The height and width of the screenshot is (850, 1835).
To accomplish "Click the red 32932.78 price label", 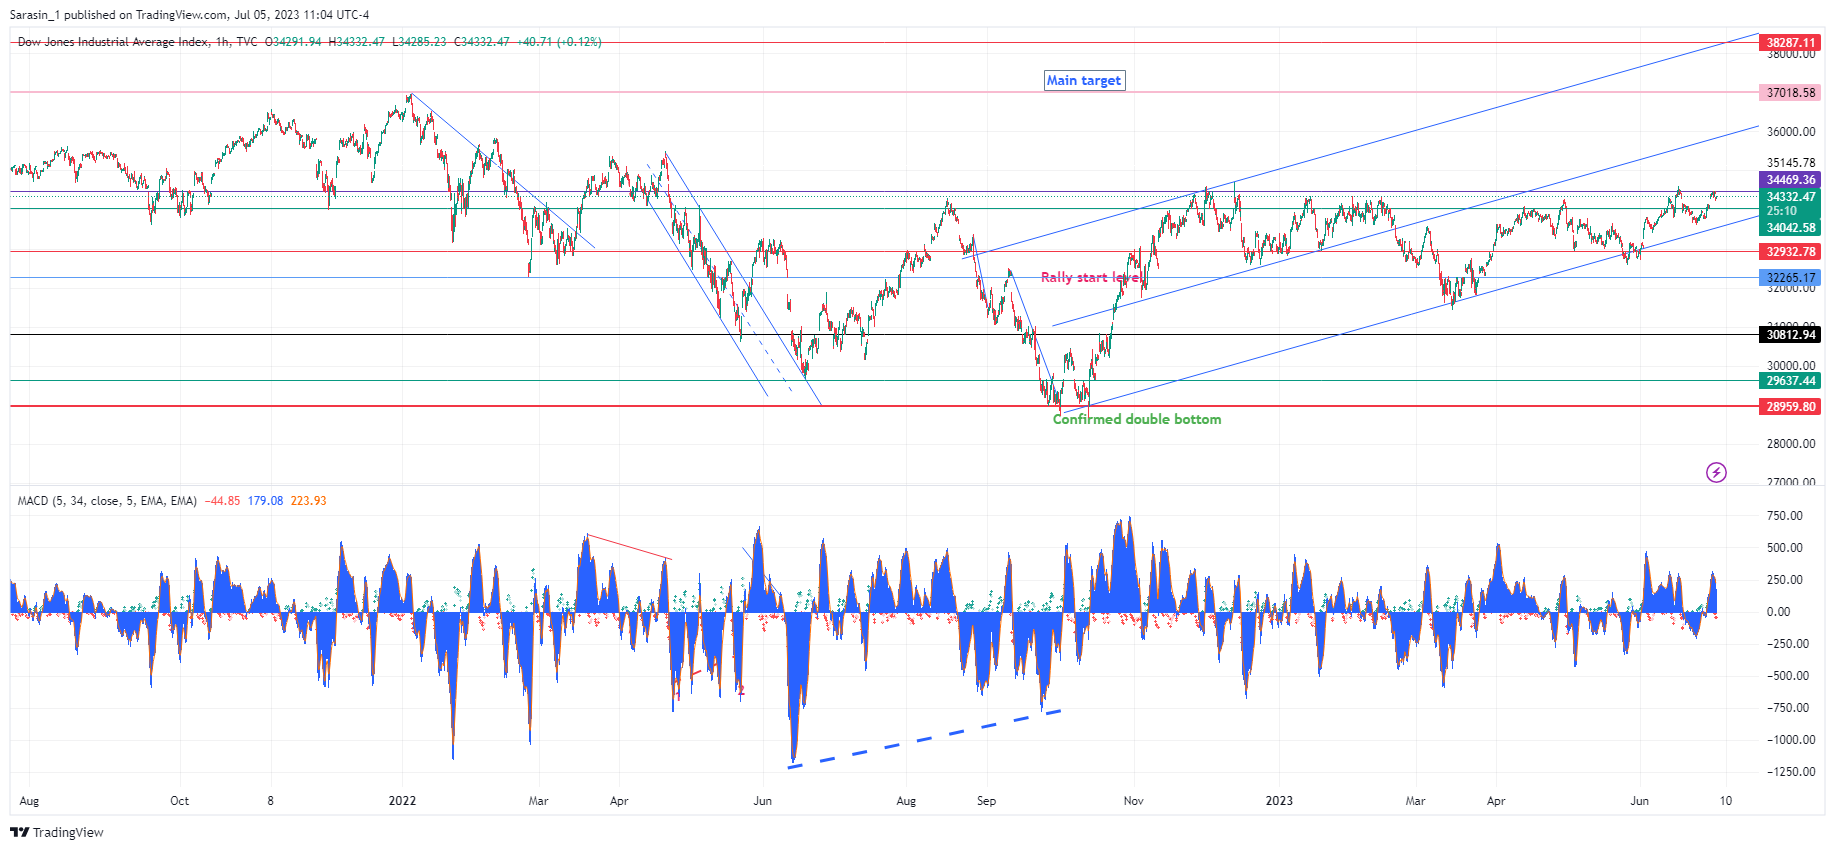I will 1790,252.
